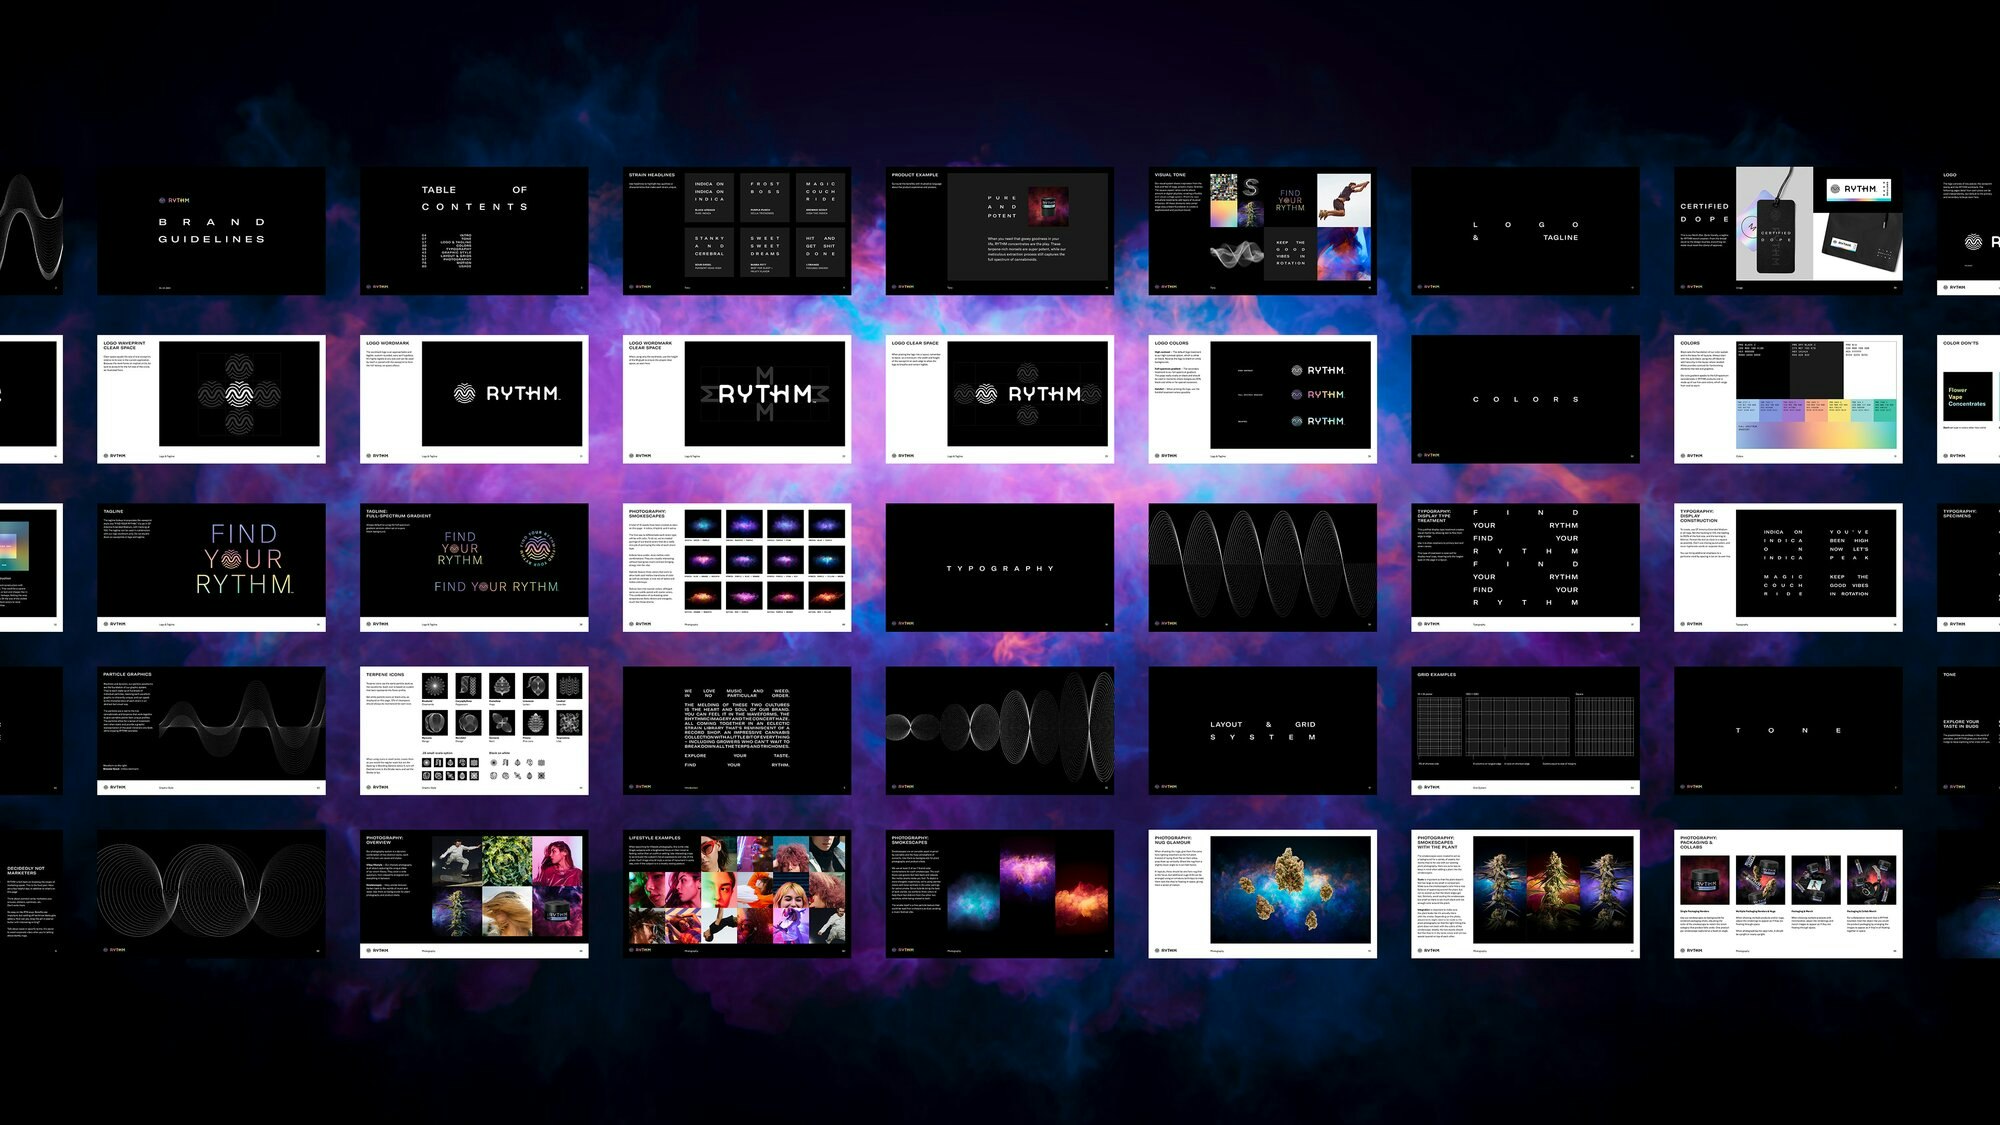Image resolution: width=2000 pixels, height=1125 pixels.
Task: Open the Visual Tone slide
Action: (1262, 230)
